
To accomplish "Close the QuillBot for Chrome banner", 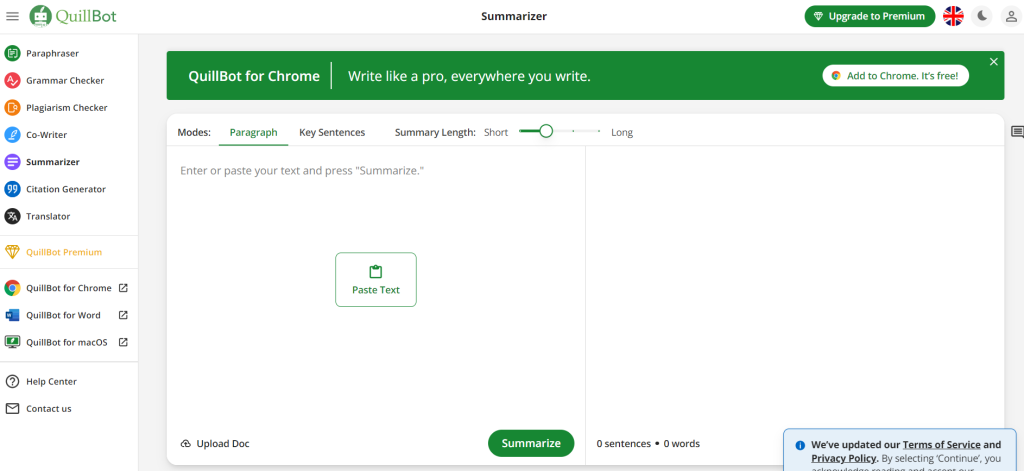I will 994,61.
